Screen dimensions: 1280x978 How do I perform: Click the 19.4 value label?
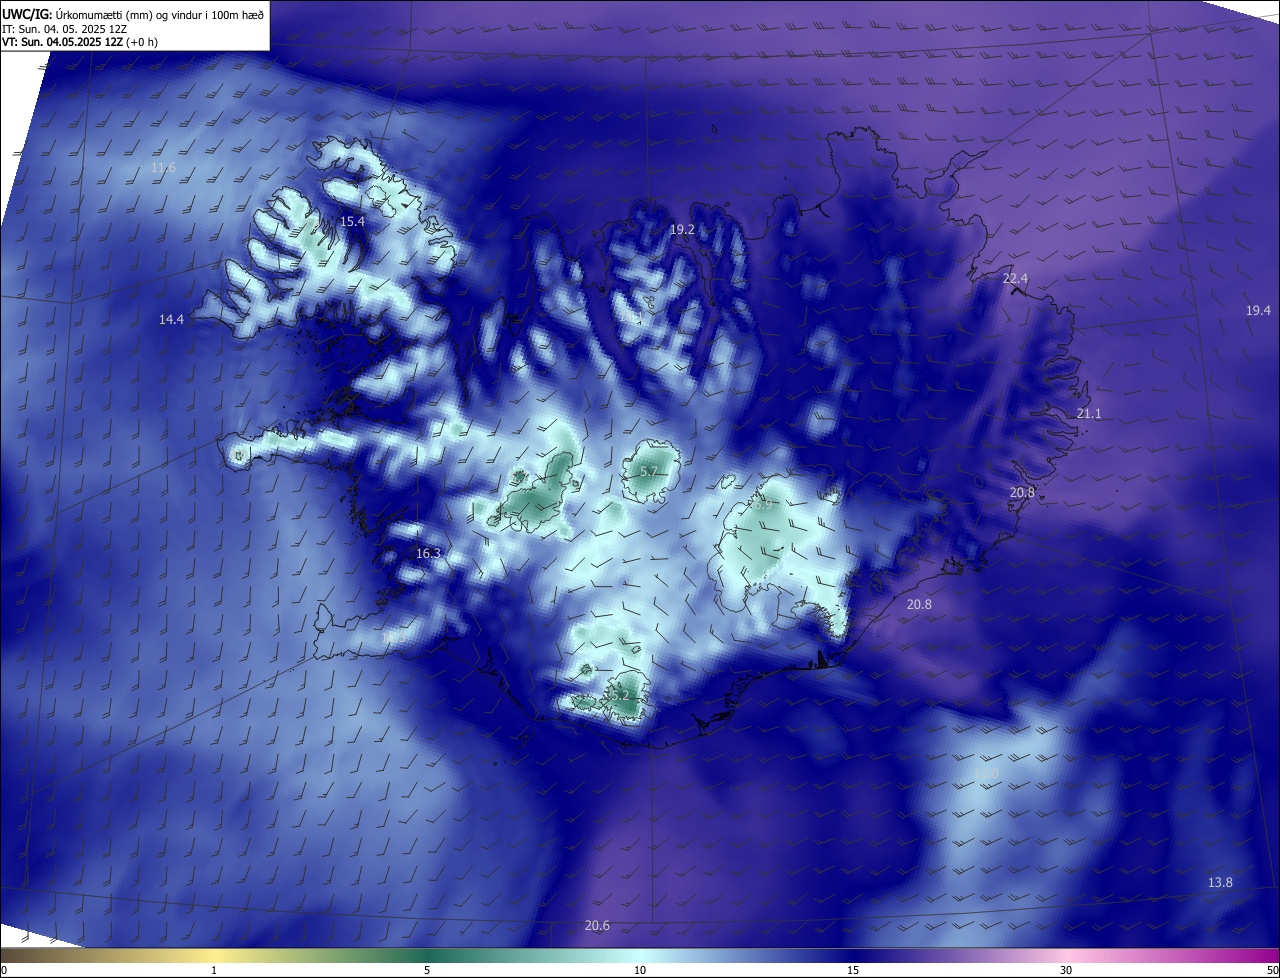(1258, 311)
